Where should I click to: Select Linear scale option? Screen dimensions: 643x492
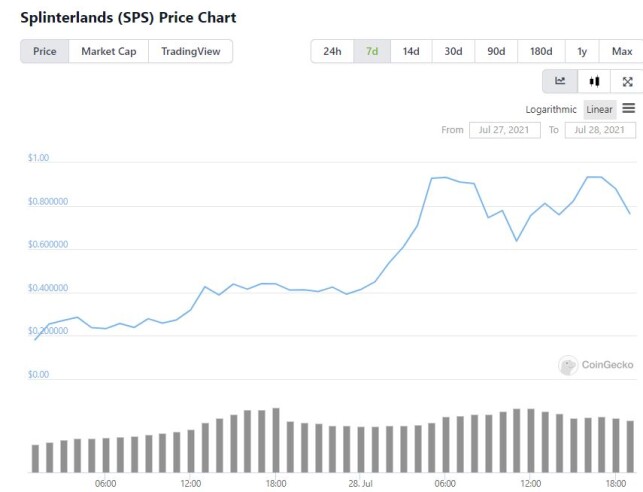pos(600,109)
